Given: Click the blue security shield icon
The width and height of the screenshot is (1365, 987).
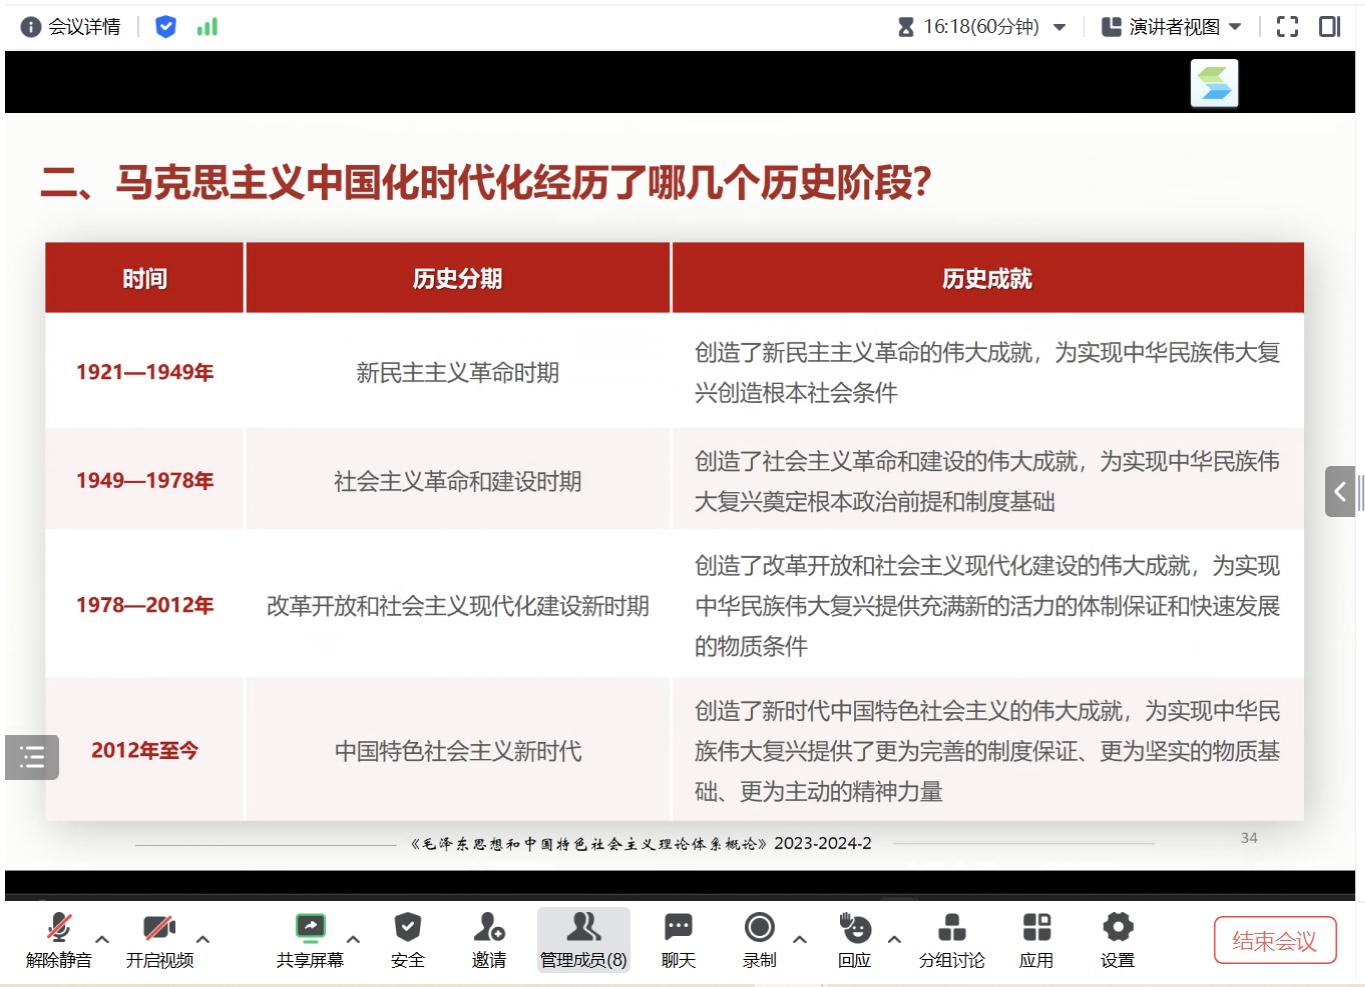Looking at the screenshot, I should (166, 27).
